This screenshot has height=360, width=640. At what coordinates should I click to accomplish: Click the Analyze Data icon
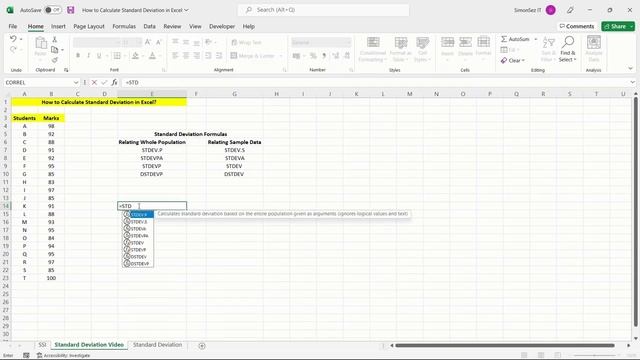click(x=593, y=42)
